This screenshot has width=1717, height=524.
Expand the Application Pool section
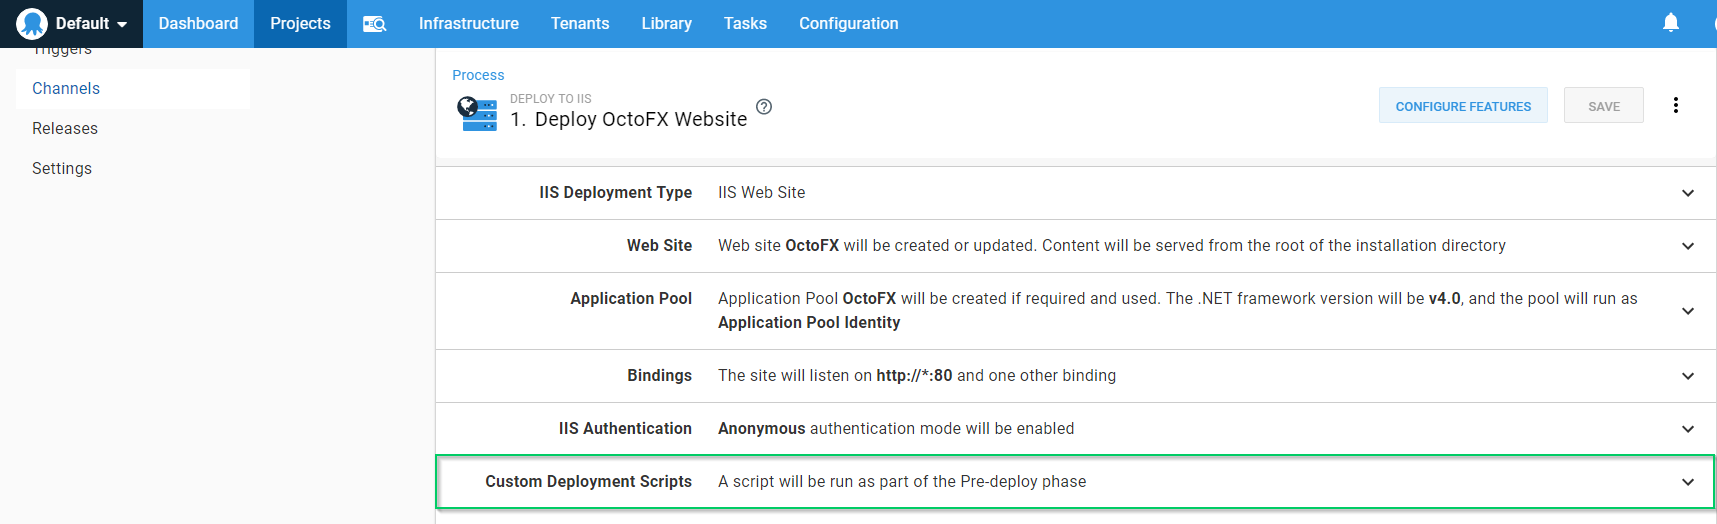pyautogui.click(x=1687, y=311)
